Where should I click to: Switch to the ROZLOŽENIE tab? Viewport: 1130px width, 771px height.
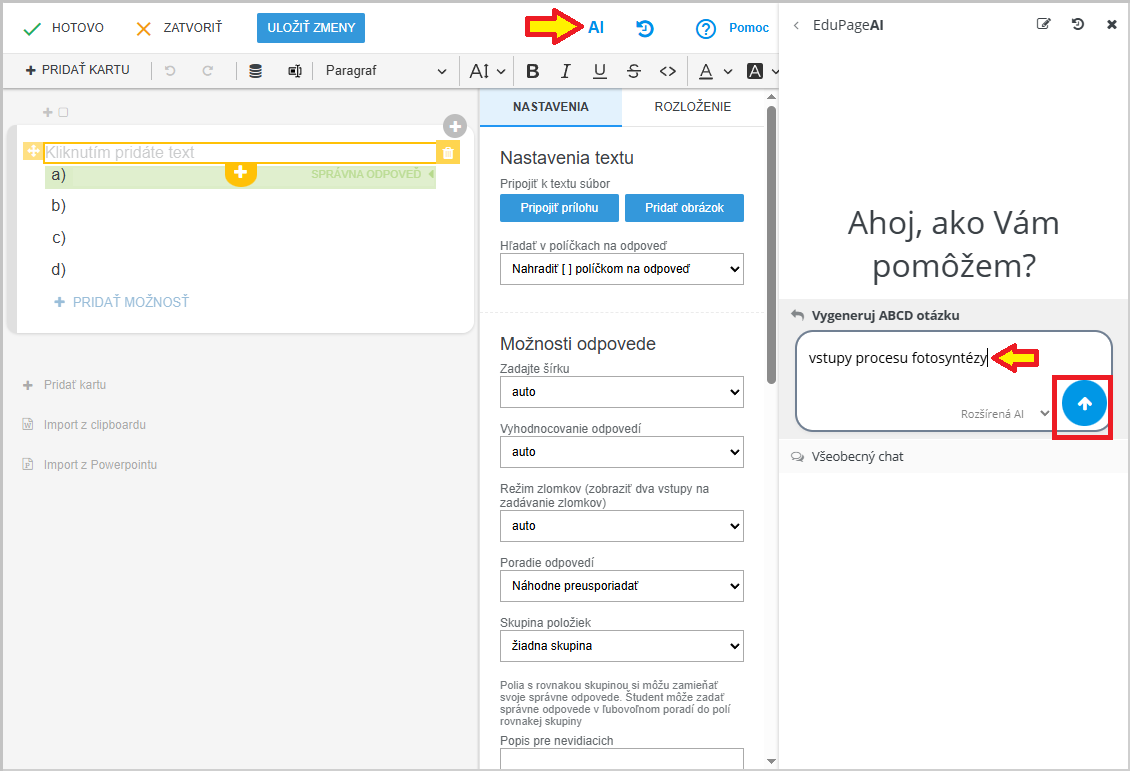point(693,107)
